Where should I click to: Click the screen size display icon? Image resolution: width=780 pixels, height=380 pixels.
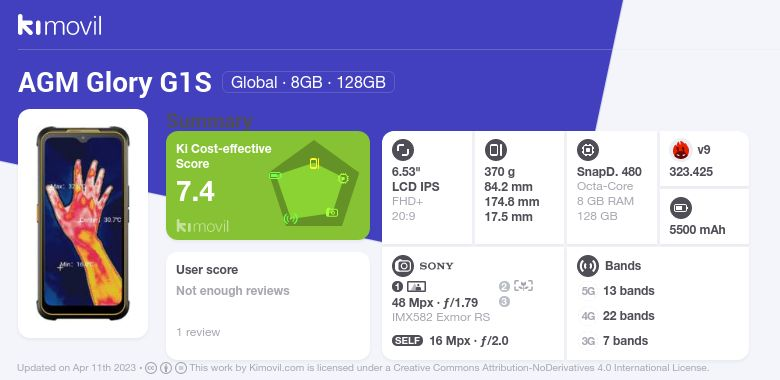click(403, 150)
